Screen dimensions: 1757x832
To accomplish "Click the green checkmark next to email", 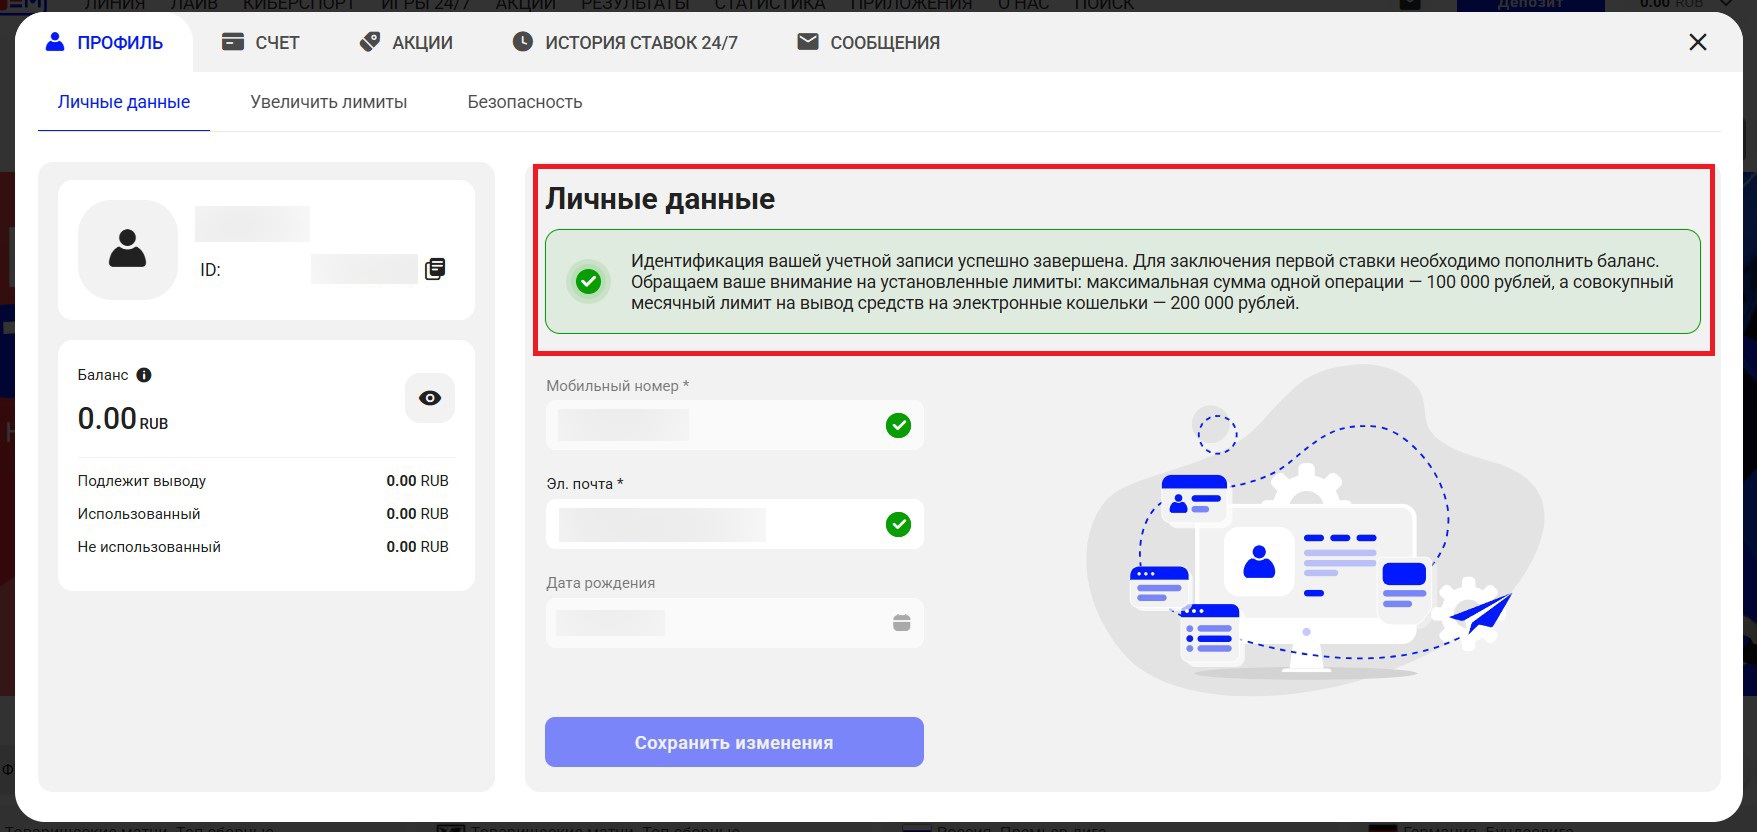I will [x=898, y=524].
